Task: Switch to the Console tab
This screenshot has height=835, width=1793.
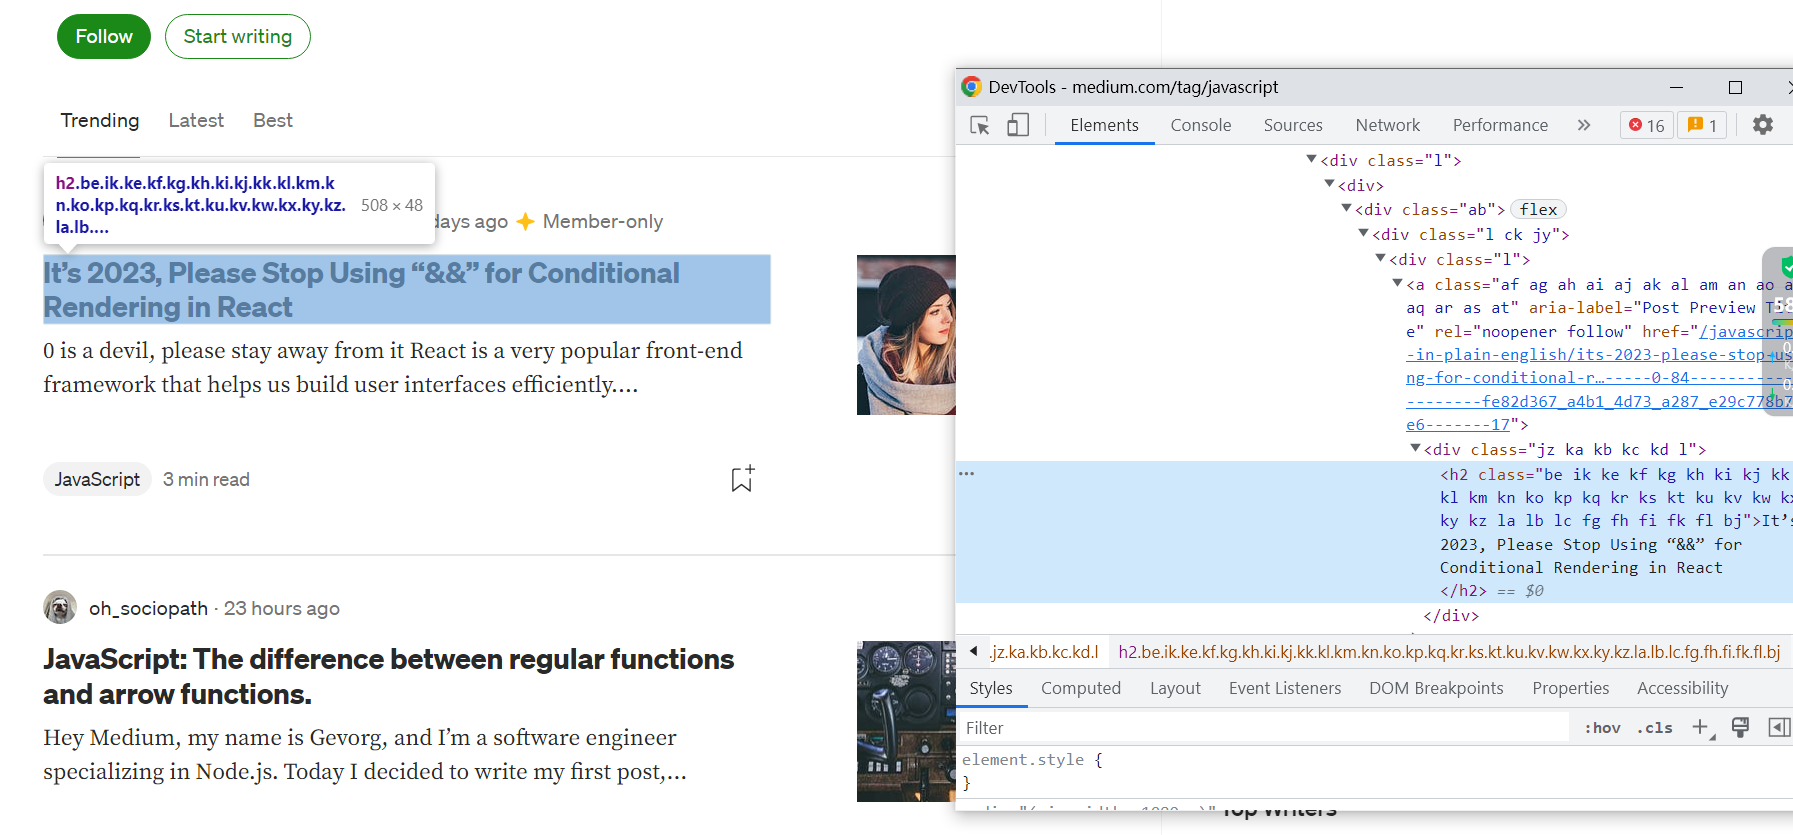Action: [1200, 125]
